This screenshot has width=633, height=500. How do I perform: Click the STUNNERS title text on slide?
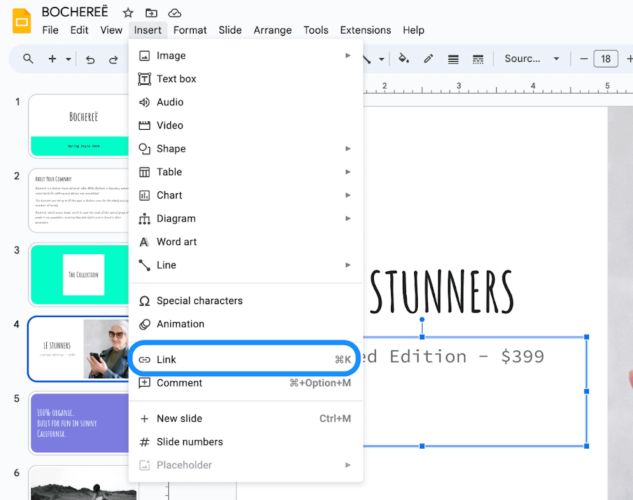point(442,291)
